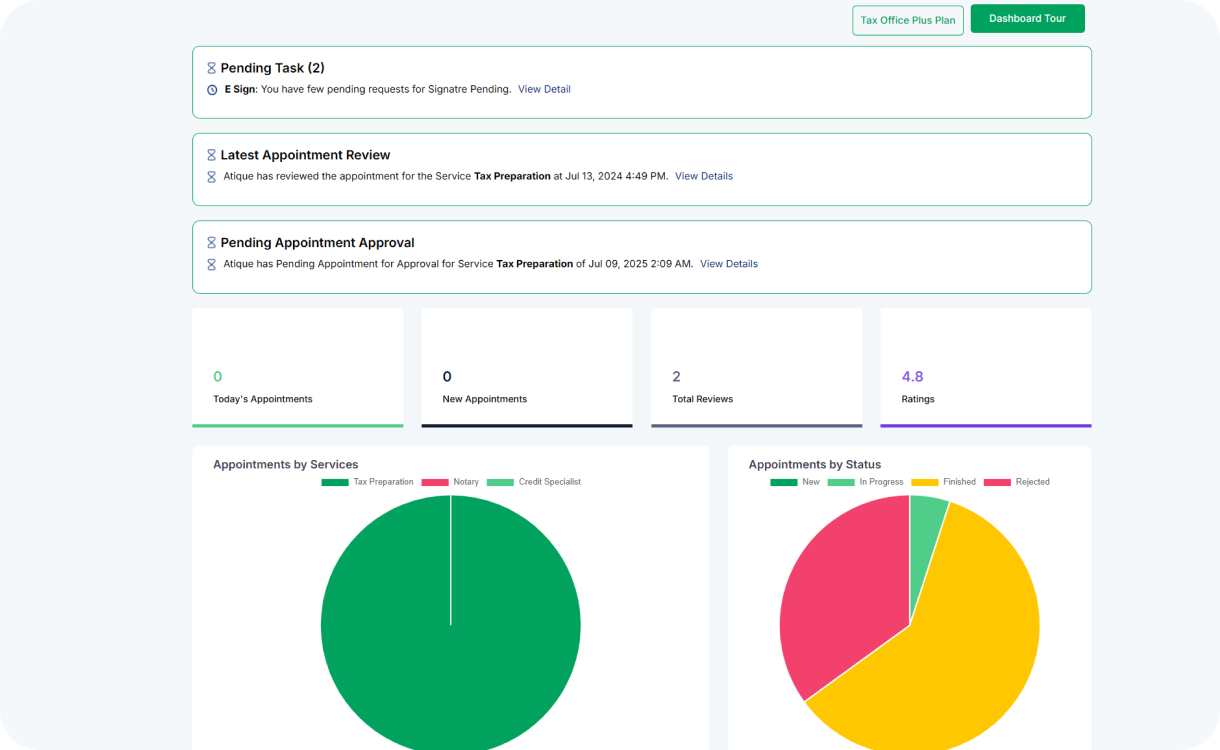Toggle Tax Preparation legend in services chart
Viewport: 1220px width, 750px height.
(x=368, y=482)
